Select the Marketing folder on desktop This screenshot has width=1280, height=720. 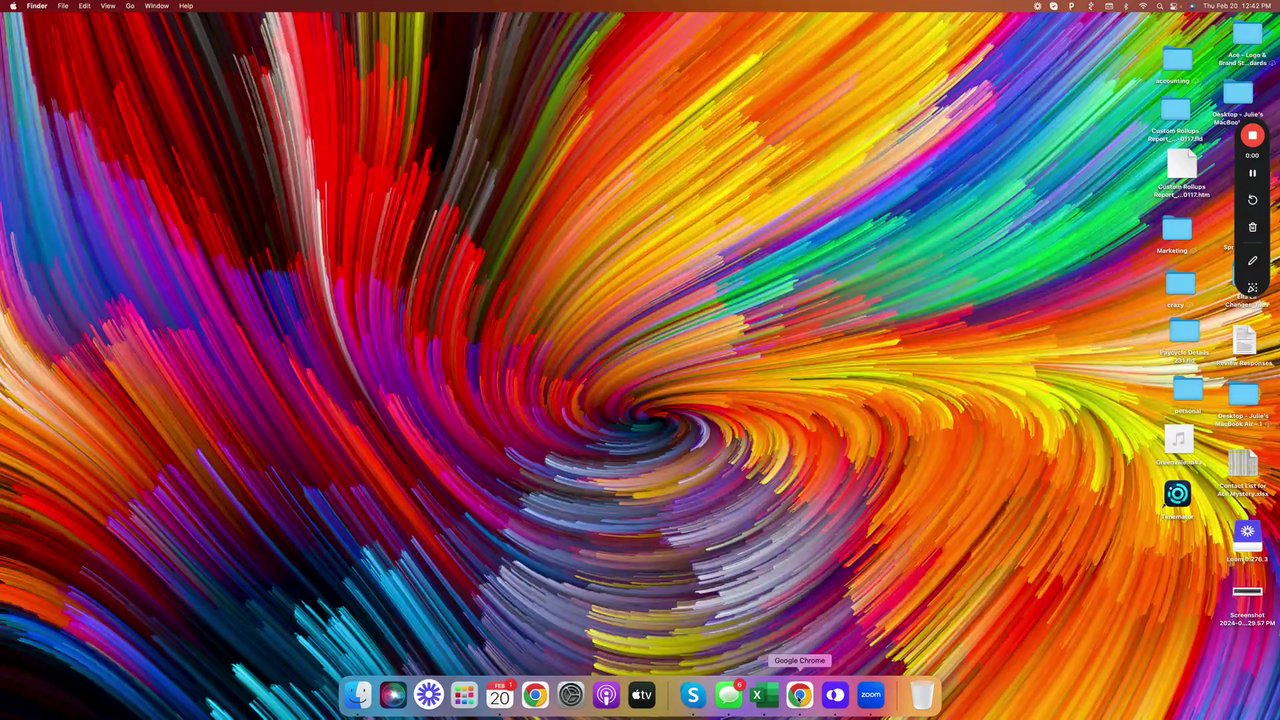point(1177,230)
